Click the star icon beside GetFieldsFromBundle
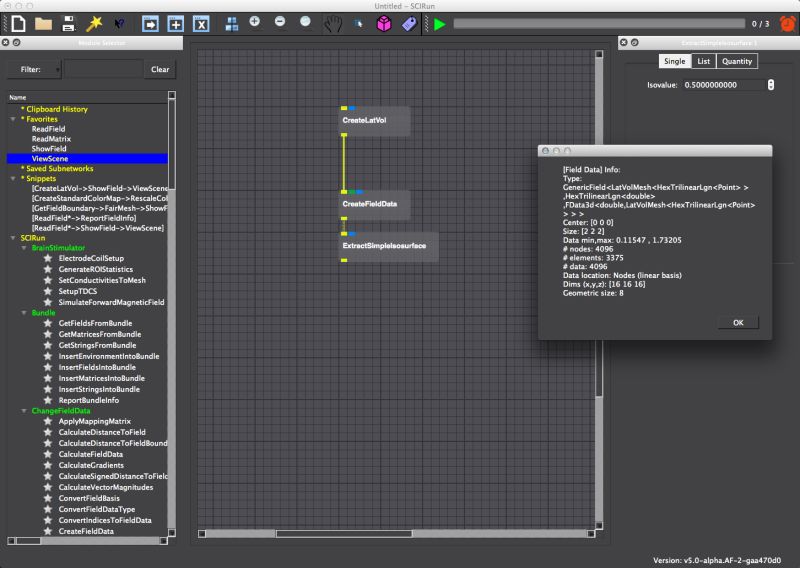Image resolution: width=800 pixels, height=568 pixels. pyautogui.click(x=48, y=323)
